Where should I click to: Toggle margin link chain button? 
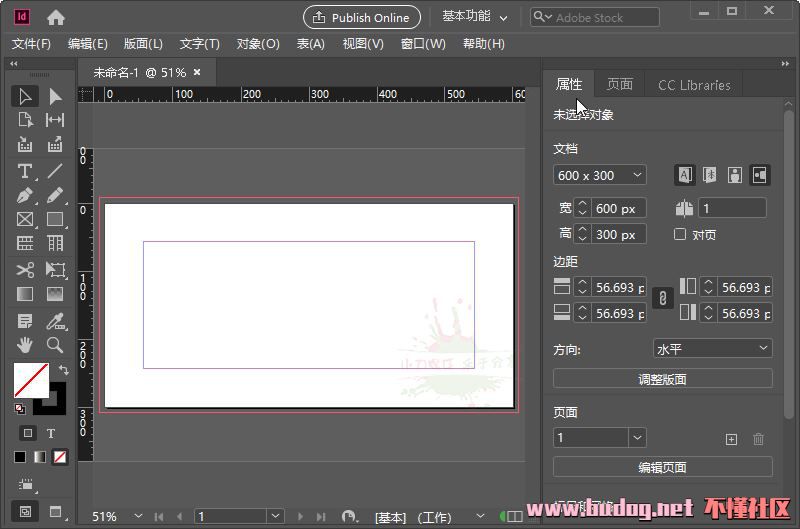click(x=662, y=297)
